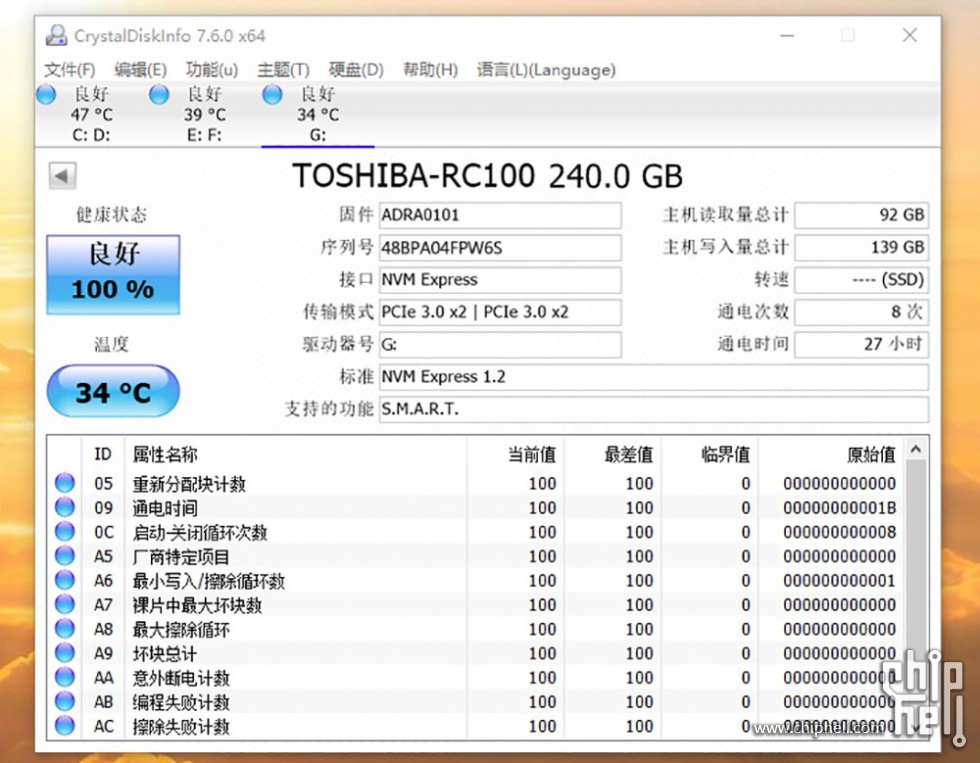Open the 硬盘(D) menu
The image size is (980, 763).
(x=356, y=69)
